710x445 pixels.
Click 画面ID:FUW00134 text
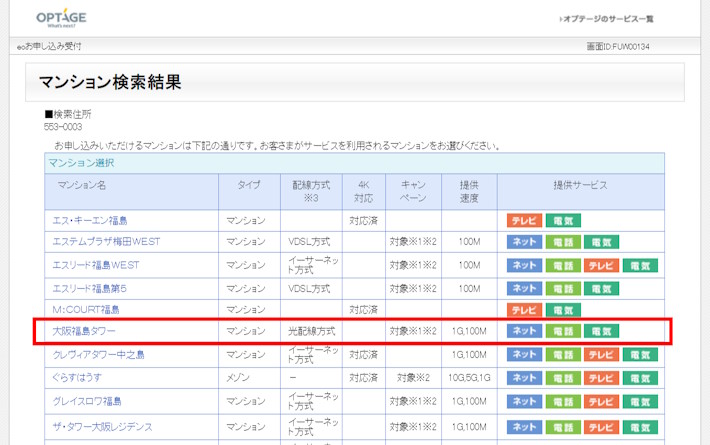coord(618,47)
